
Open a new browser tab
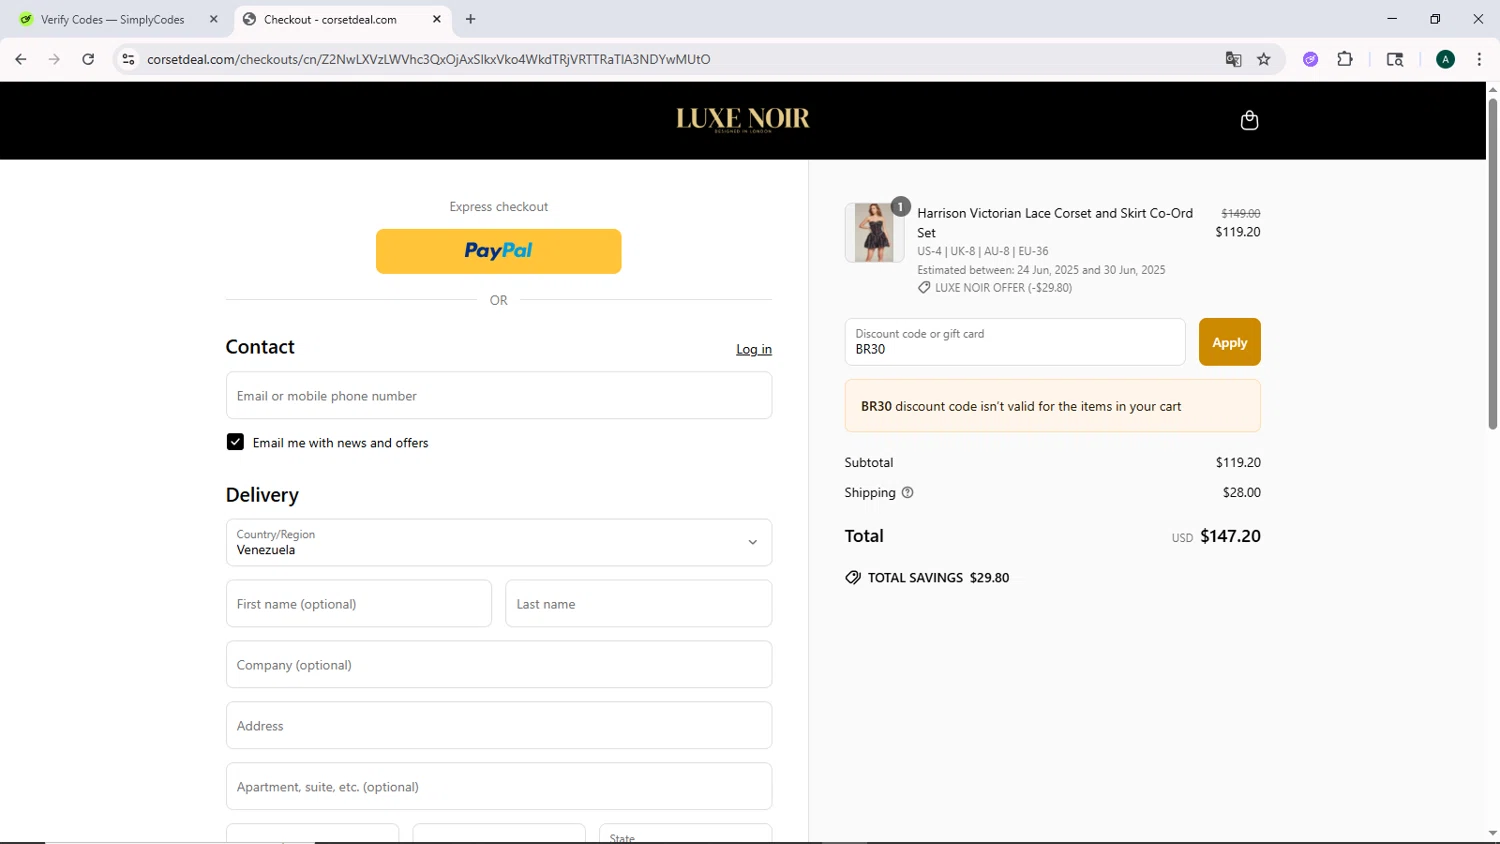470,19
